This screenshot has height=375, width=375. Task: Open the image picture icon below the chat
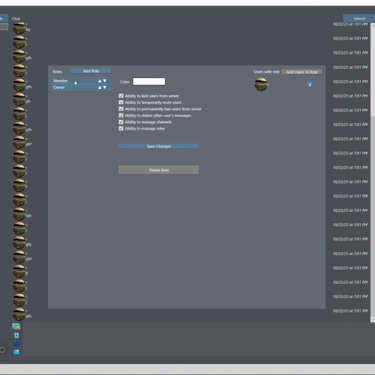click(16, 326)
